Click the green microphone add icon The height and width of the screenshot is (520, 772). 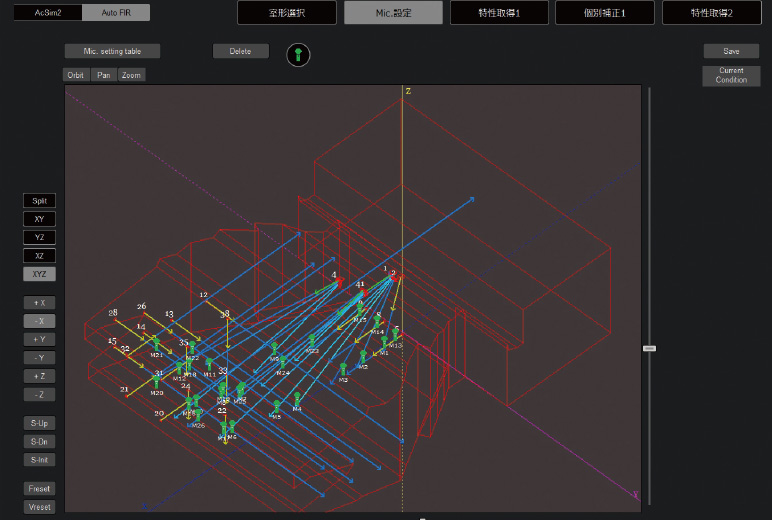click(297, 54)
